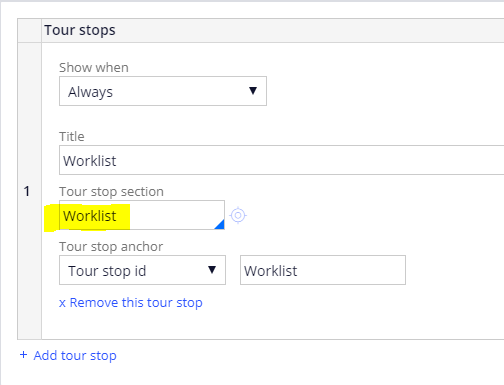
Task: Focus the anchor value field next to Tour stop id
Action: [x=323, y=270]
